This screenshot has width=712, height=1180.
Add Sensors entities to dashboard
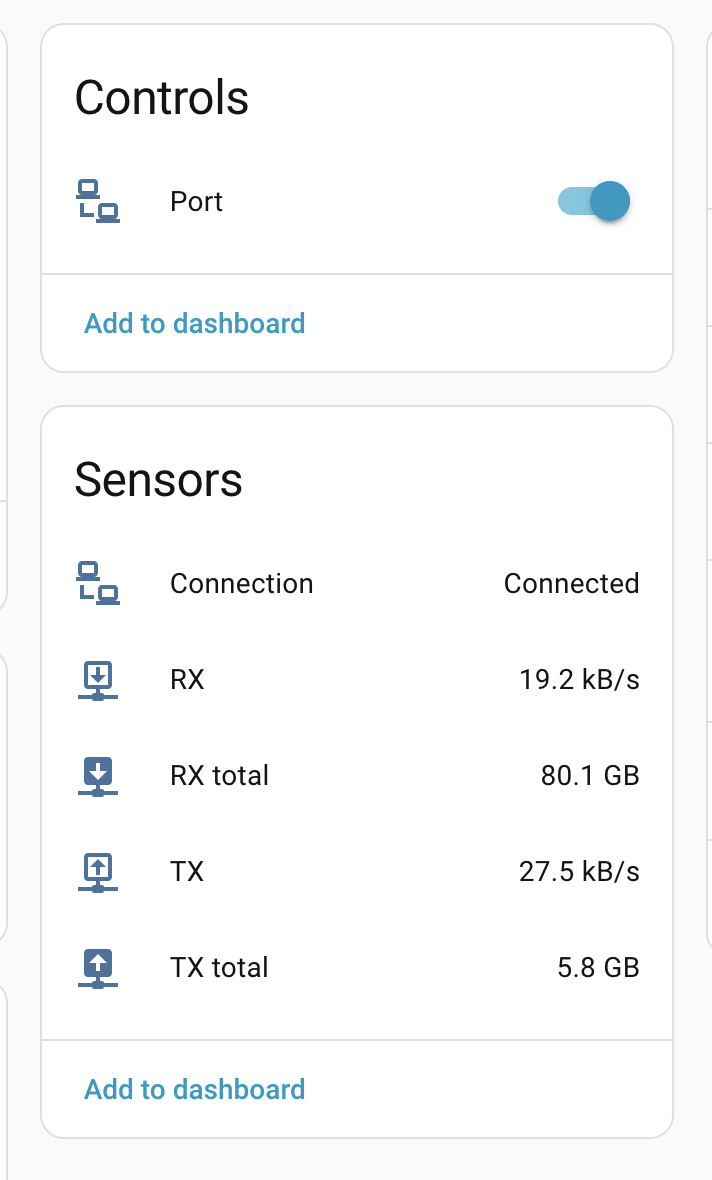pos(195,1089)
